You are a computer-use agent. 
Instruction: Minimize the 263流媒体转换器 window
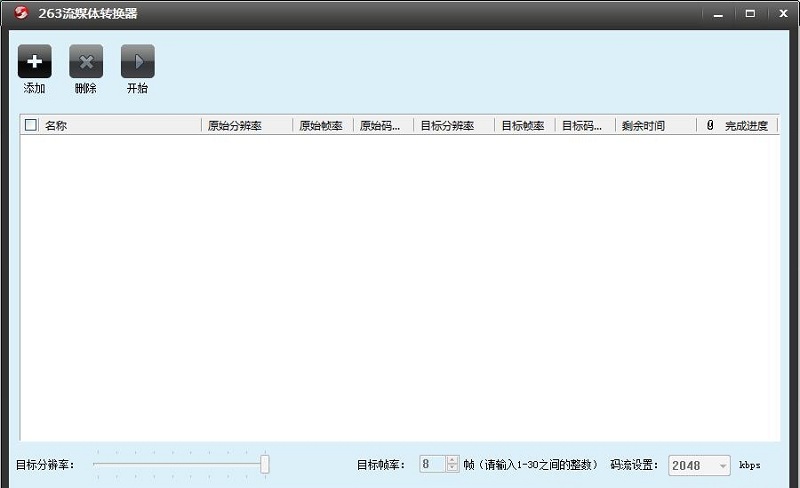[718, 14]
